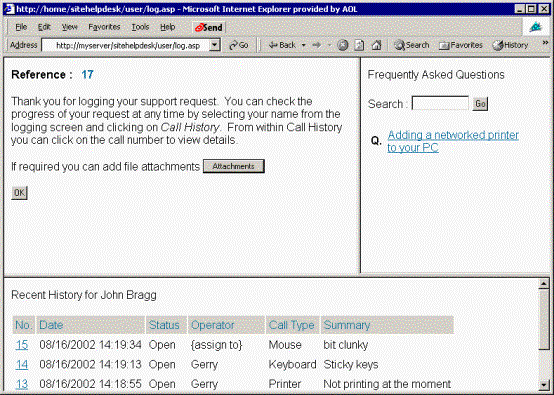Screen dimensions: 554x395
Task: Open call number 14 link
Action: tap(22, 364)
